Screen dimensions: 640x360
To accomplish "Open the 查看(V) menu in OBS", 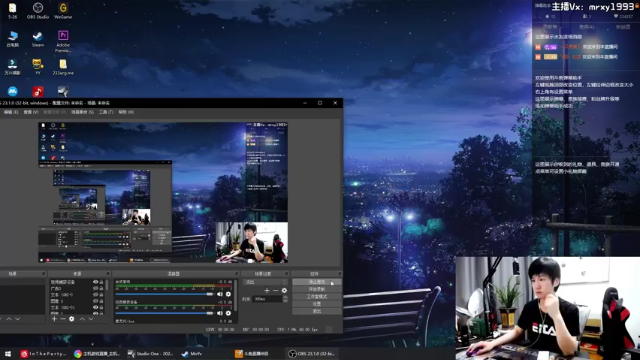I will coord(31,112).
